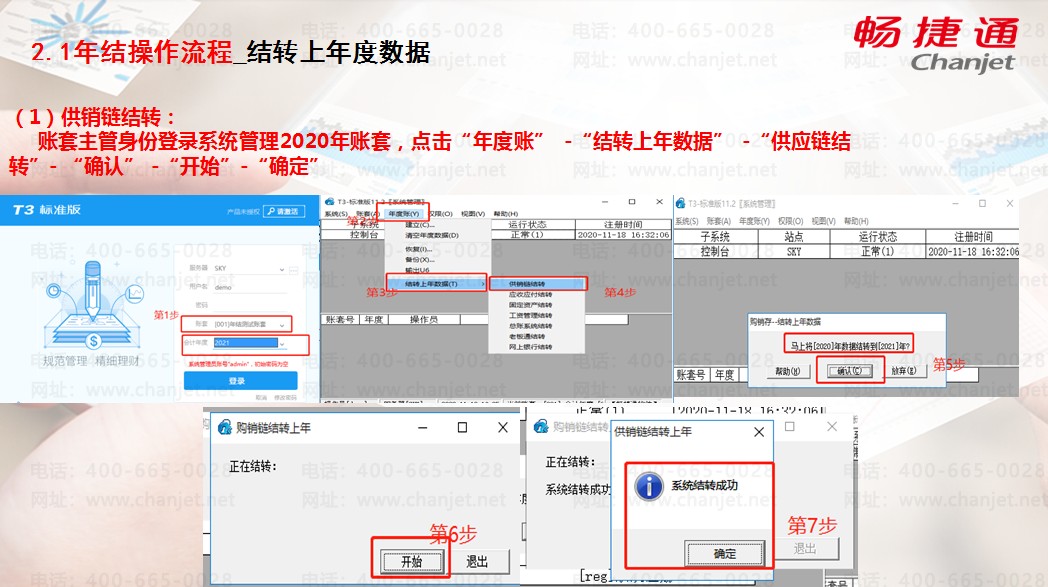The width and height of the screenshot is (1048, 587).
Task: Click blue information icon in success dialog
Action: point(648,486)
